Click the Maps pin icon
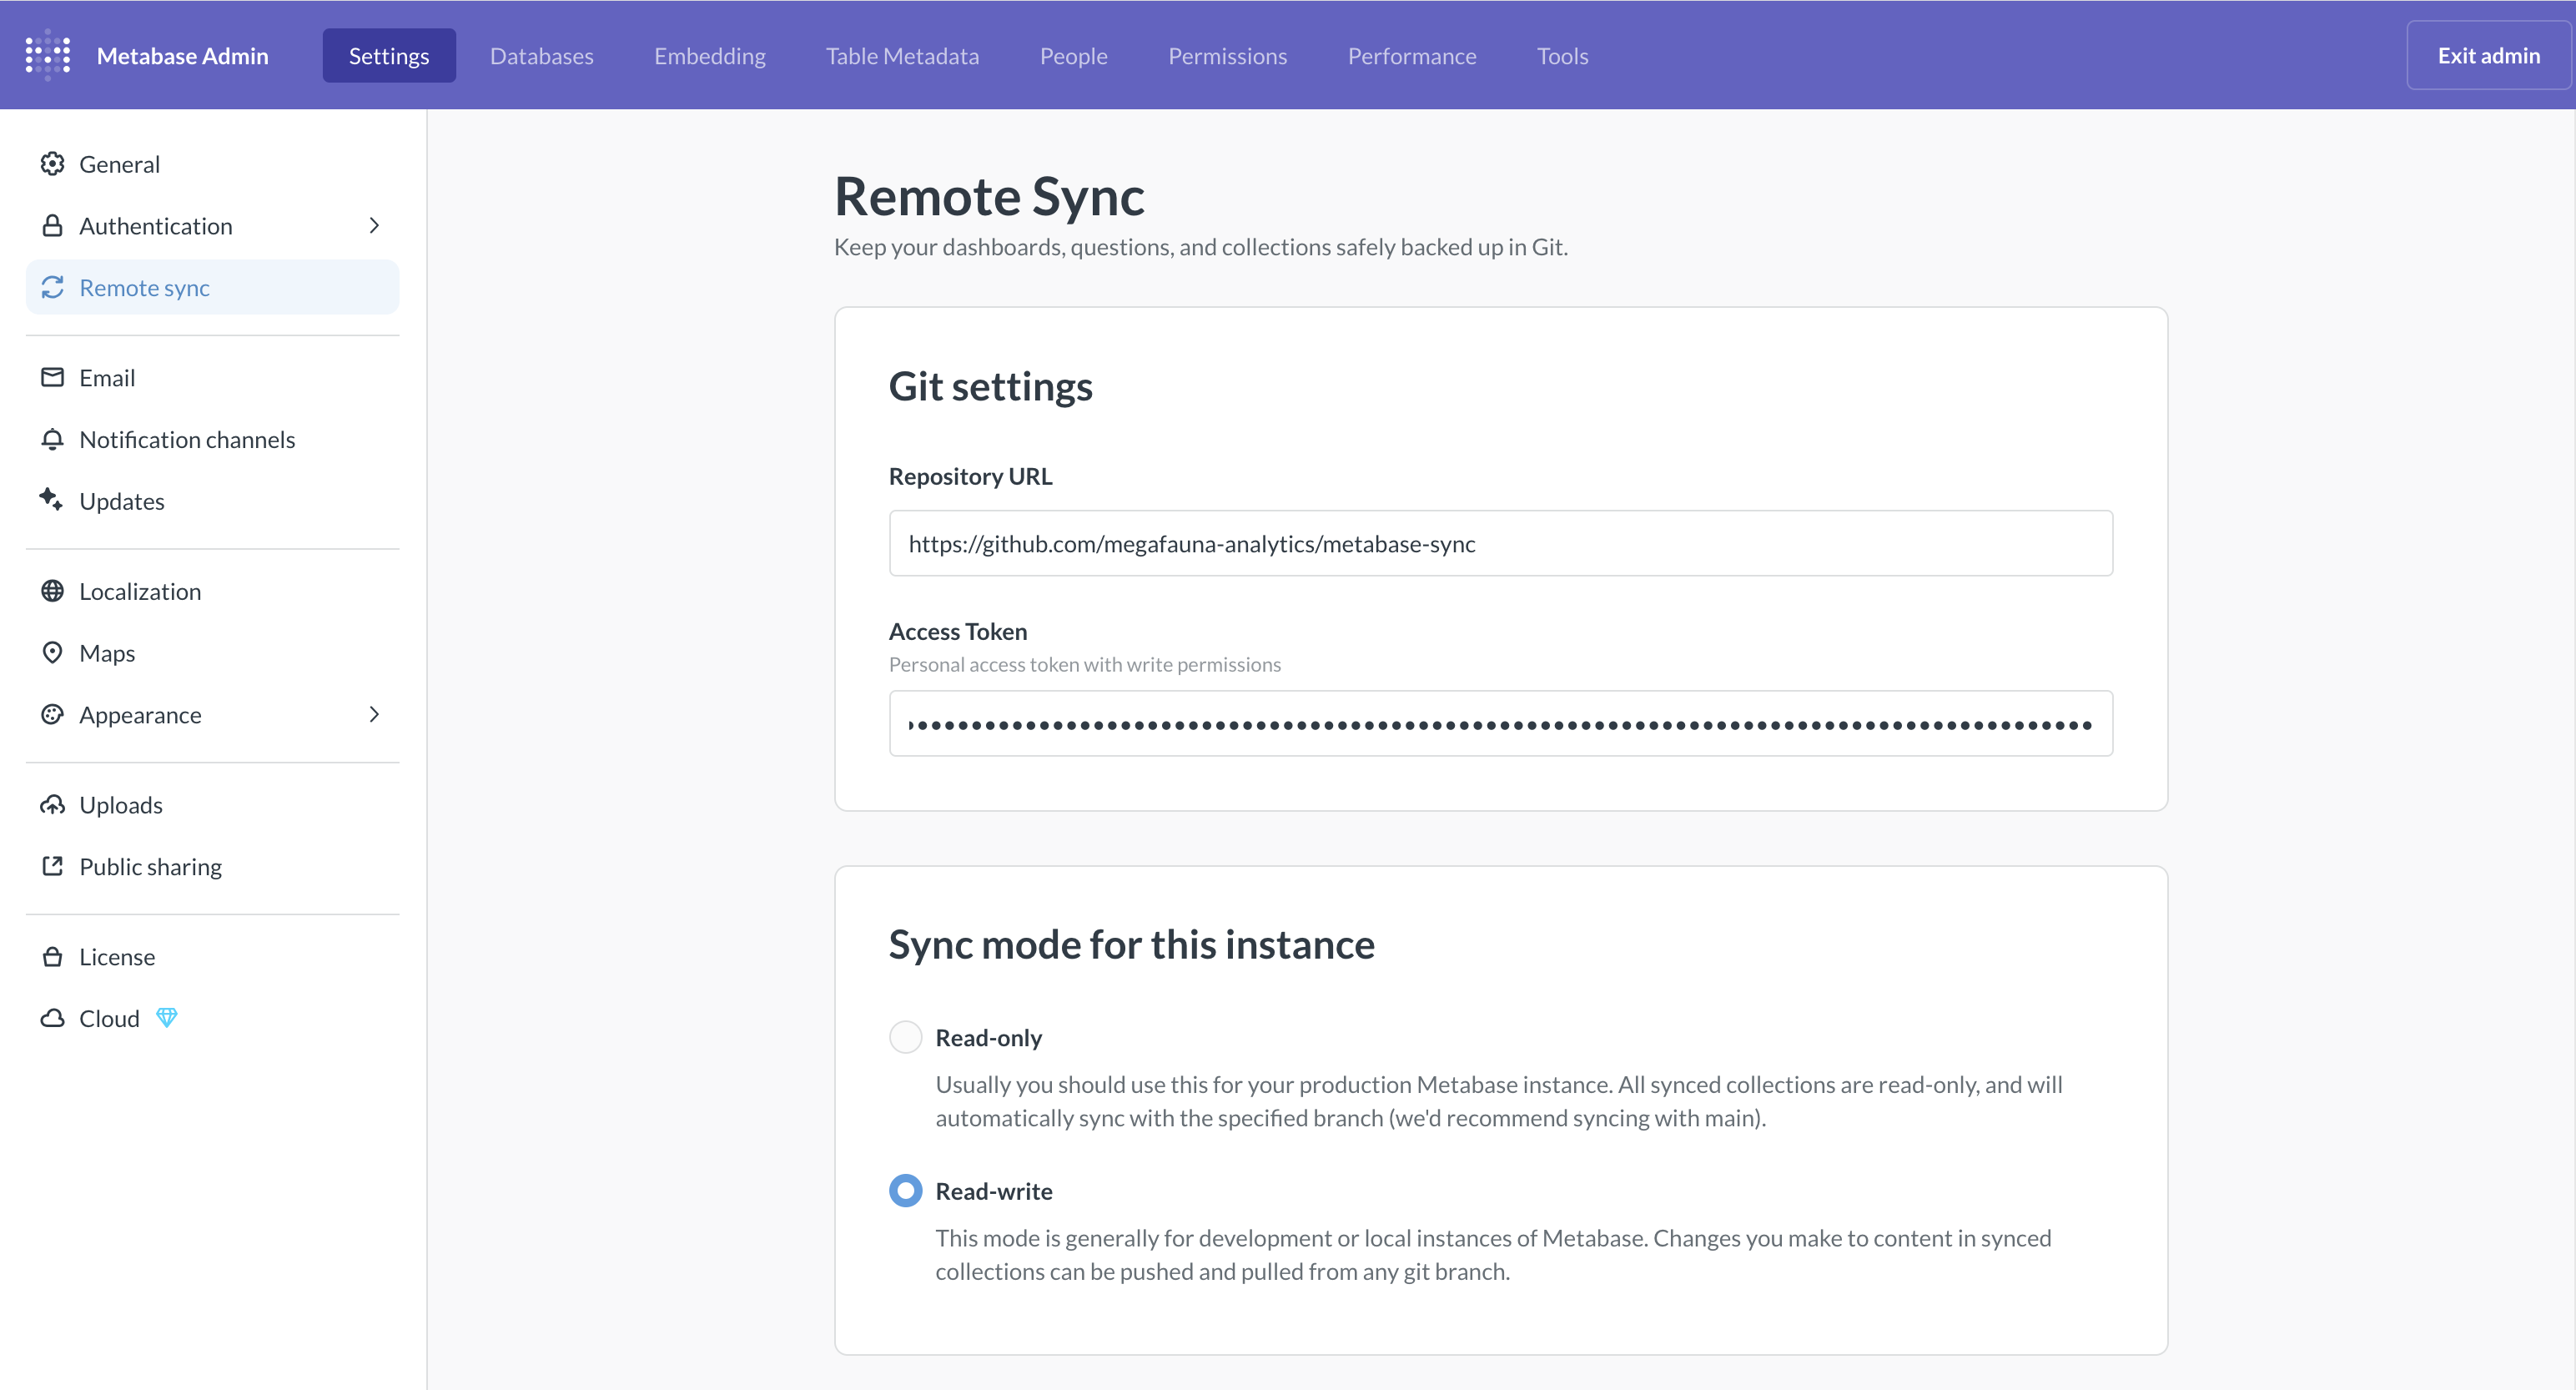The width and height of the screenshot is (2576, 1390). (52, 653)
